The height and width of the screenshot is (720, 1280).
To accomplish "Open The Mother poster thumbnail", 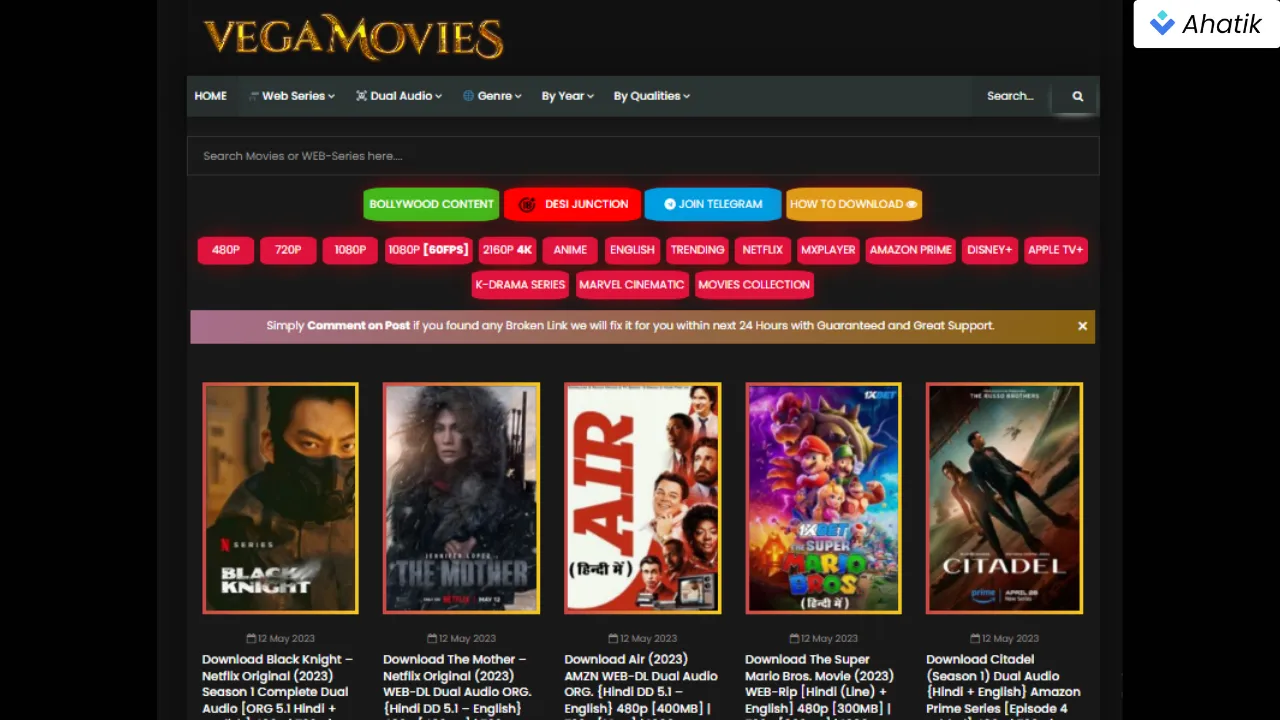I will coord(461,498).
